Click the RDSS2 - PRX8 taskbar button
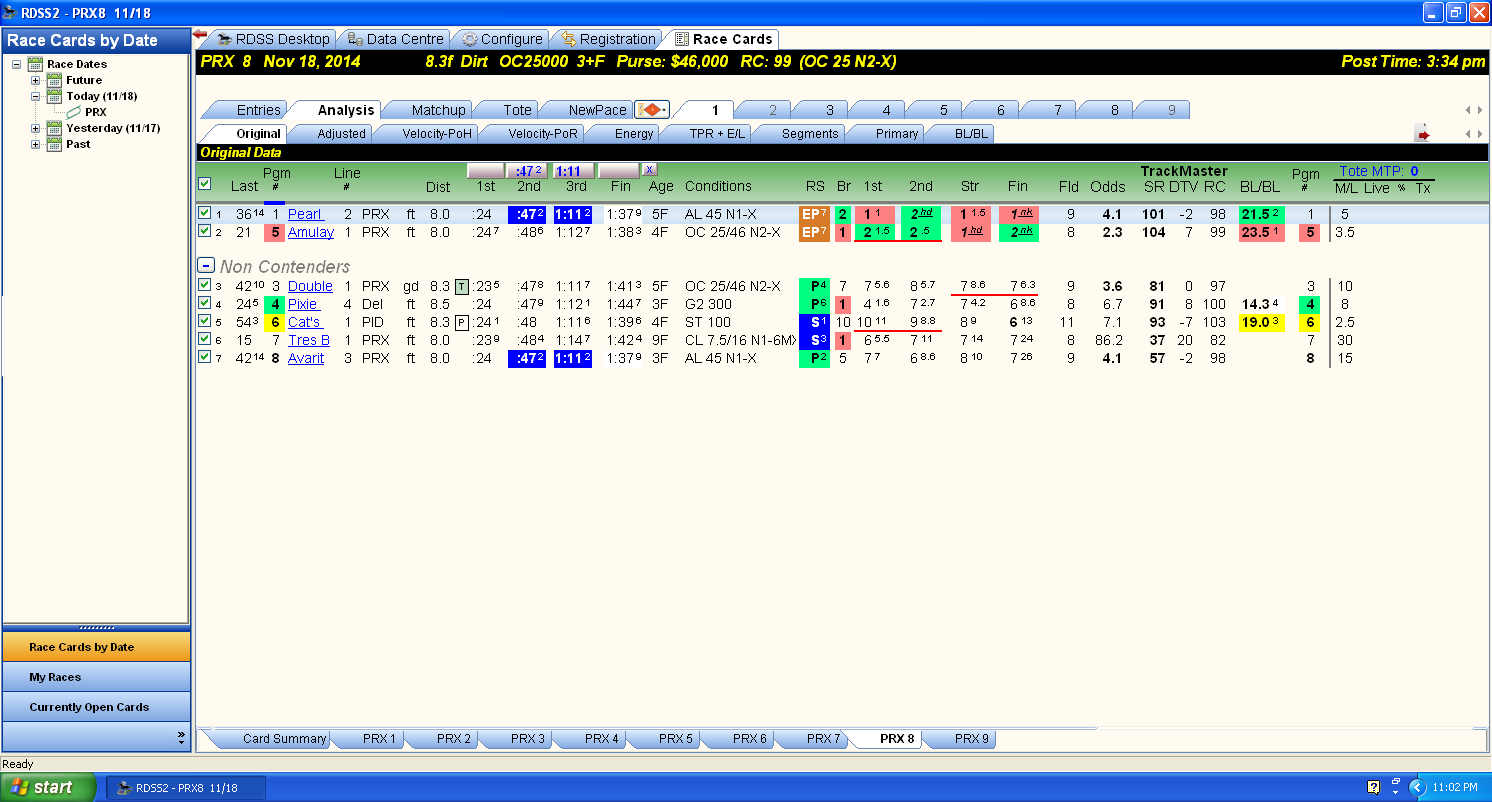The height and width of the screenshot is (802, 1492). coord(186,787)
